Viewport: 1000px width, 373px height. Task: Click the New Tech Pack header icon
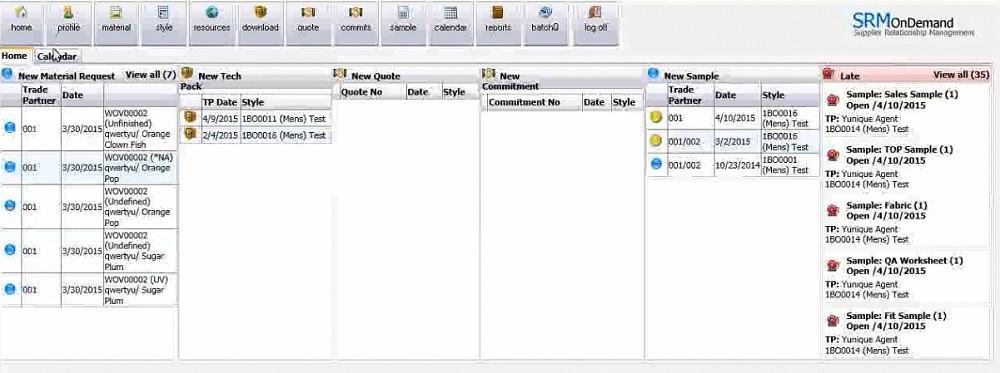pos(187,73)
